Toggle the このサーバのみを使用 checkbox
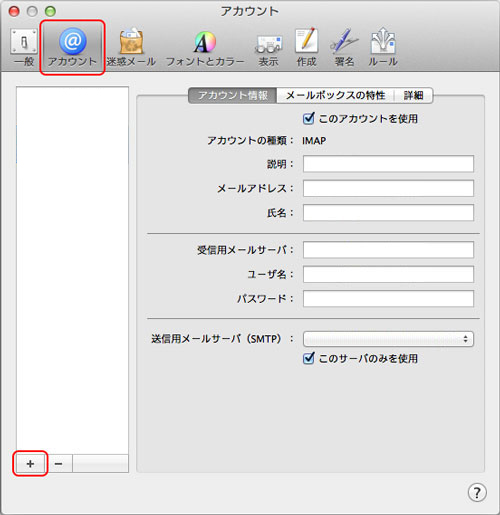Screen dimensions: 500x515 (309, 358)
